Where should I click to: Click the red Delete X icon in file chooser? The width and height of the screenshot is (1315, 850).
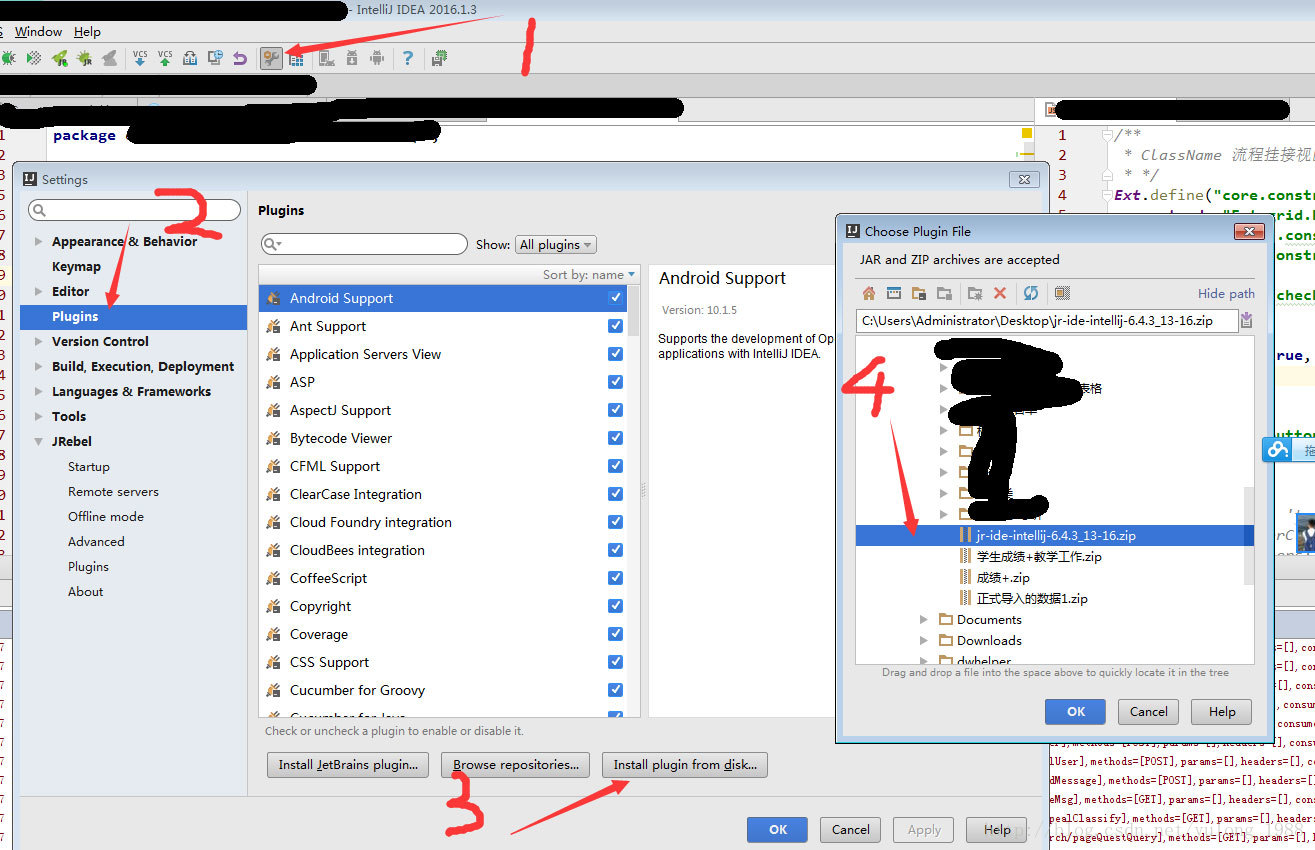point(1000,293)
